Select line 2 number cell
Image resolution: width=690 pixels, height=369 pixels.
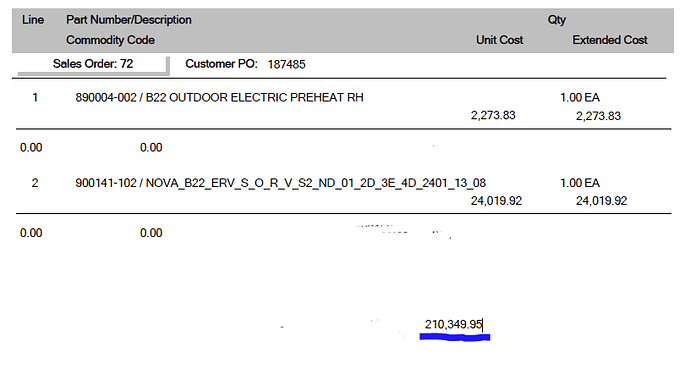(x=35, y=183)
